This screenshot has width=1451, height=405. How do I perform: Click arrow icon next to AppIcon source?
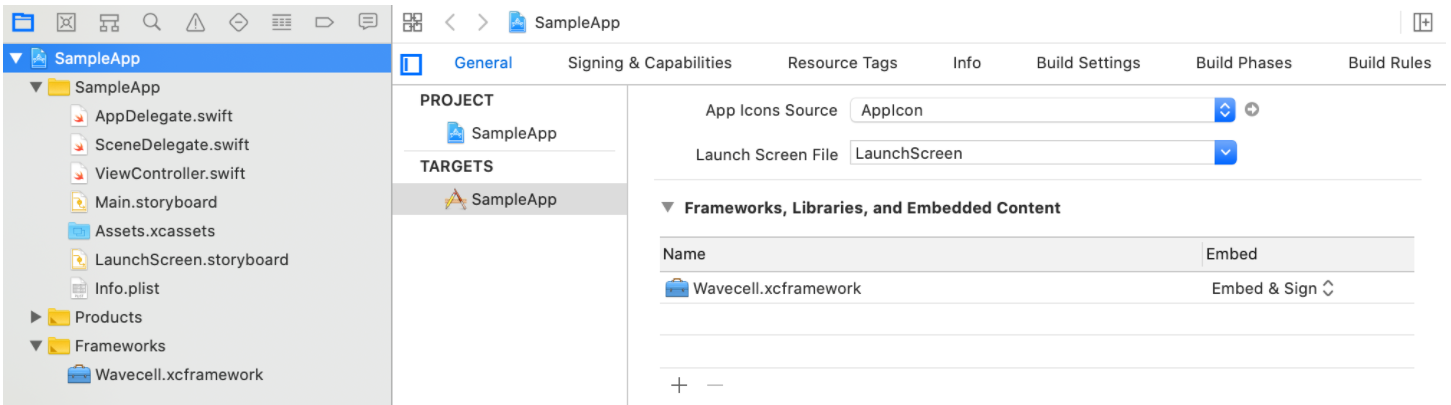[x=1251, y=110]
